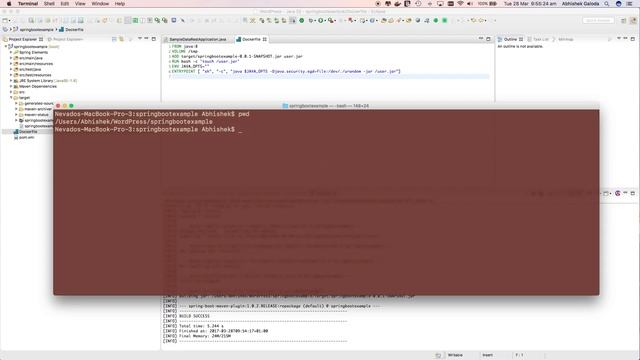
Task: Click the Docker whale menu bar icon
Action: click(x=398, y=4)
